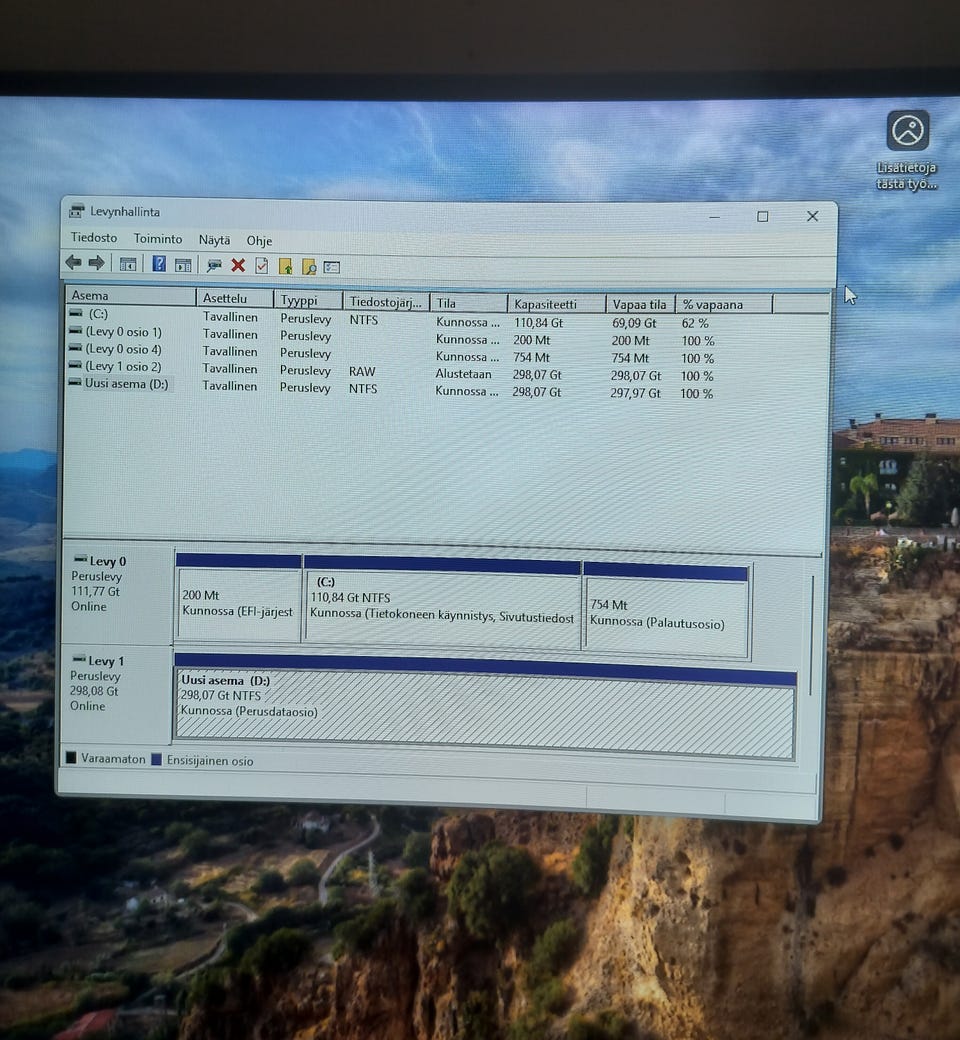
Task: Click the Back arrow in the toolbar
Action: [x=73, y=263]
